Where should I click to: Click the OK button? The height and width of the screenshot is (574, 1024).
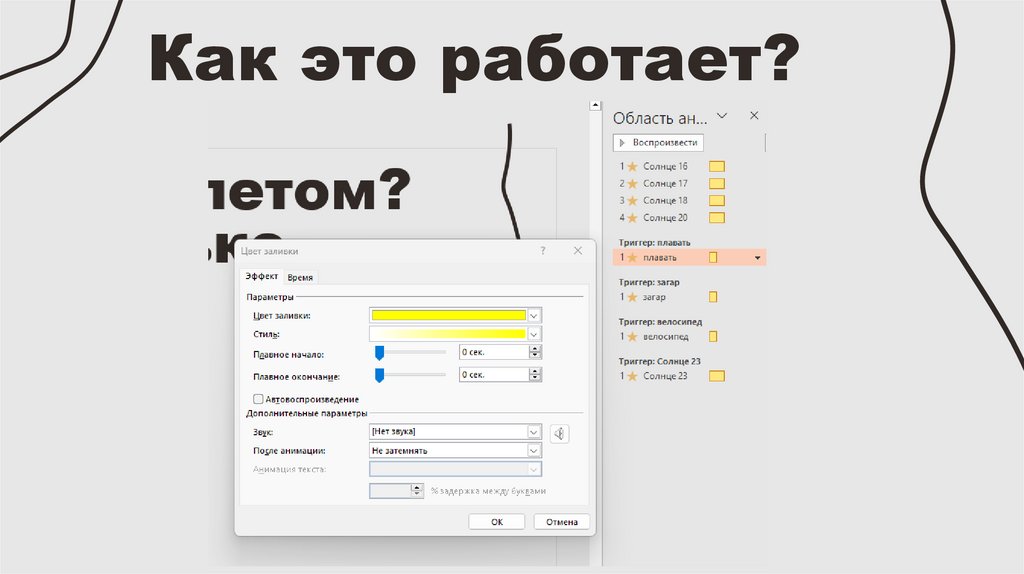point(497,522)
